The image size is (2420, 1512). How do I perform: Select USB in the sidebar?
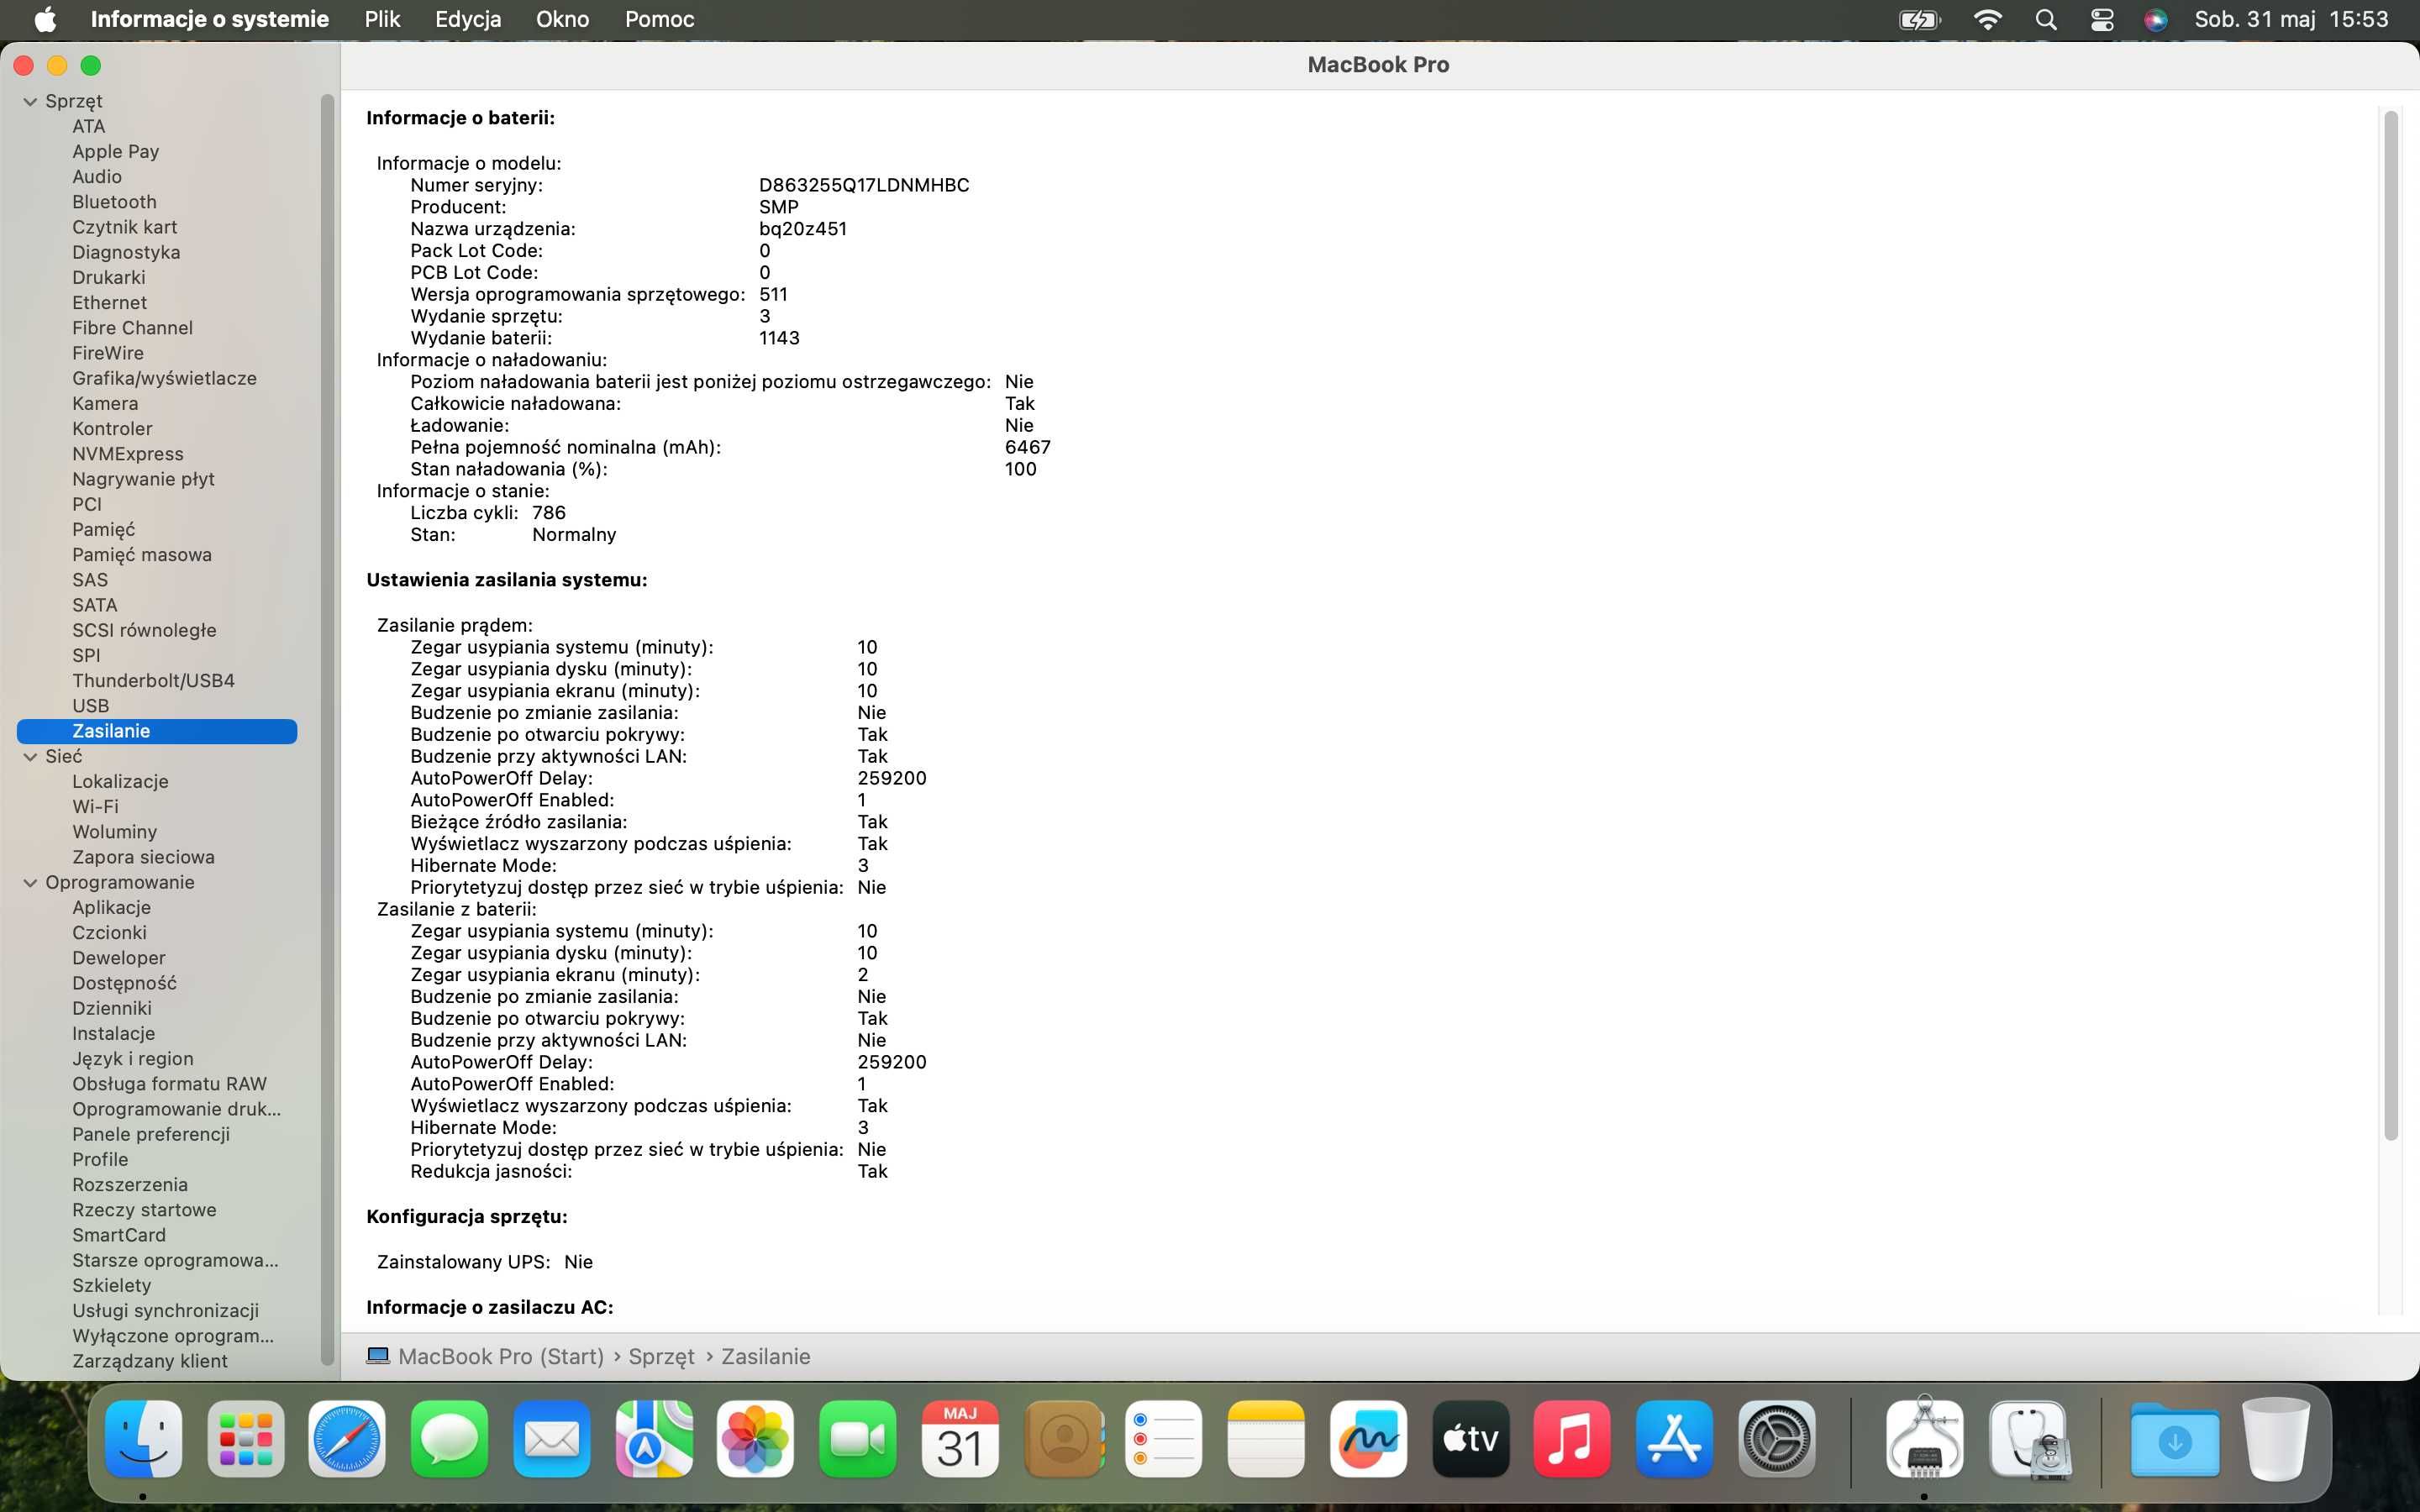point(90,706)
